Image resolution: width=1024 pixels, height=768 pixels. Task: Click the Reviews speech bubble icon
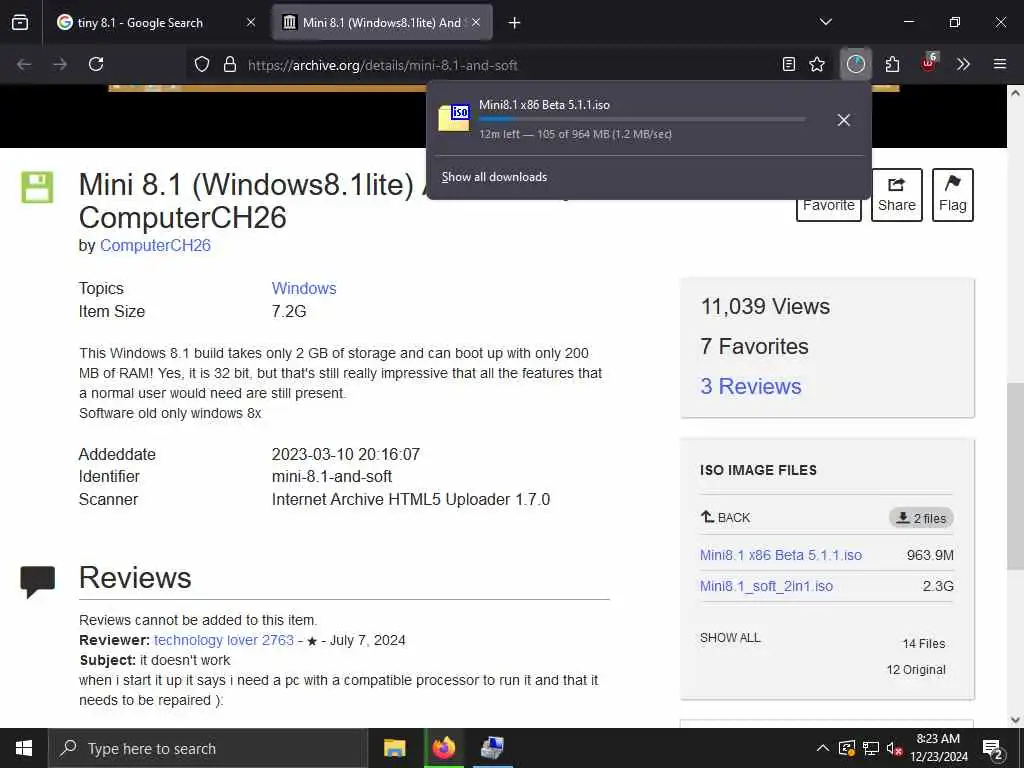click(x=37, y=581)
